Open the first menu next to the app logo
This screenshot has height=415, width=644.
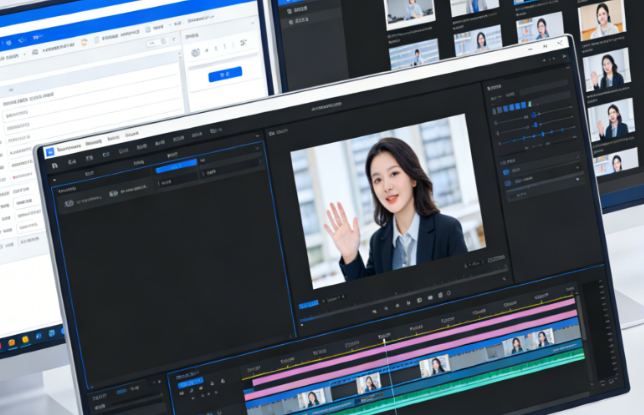point(69,145)
